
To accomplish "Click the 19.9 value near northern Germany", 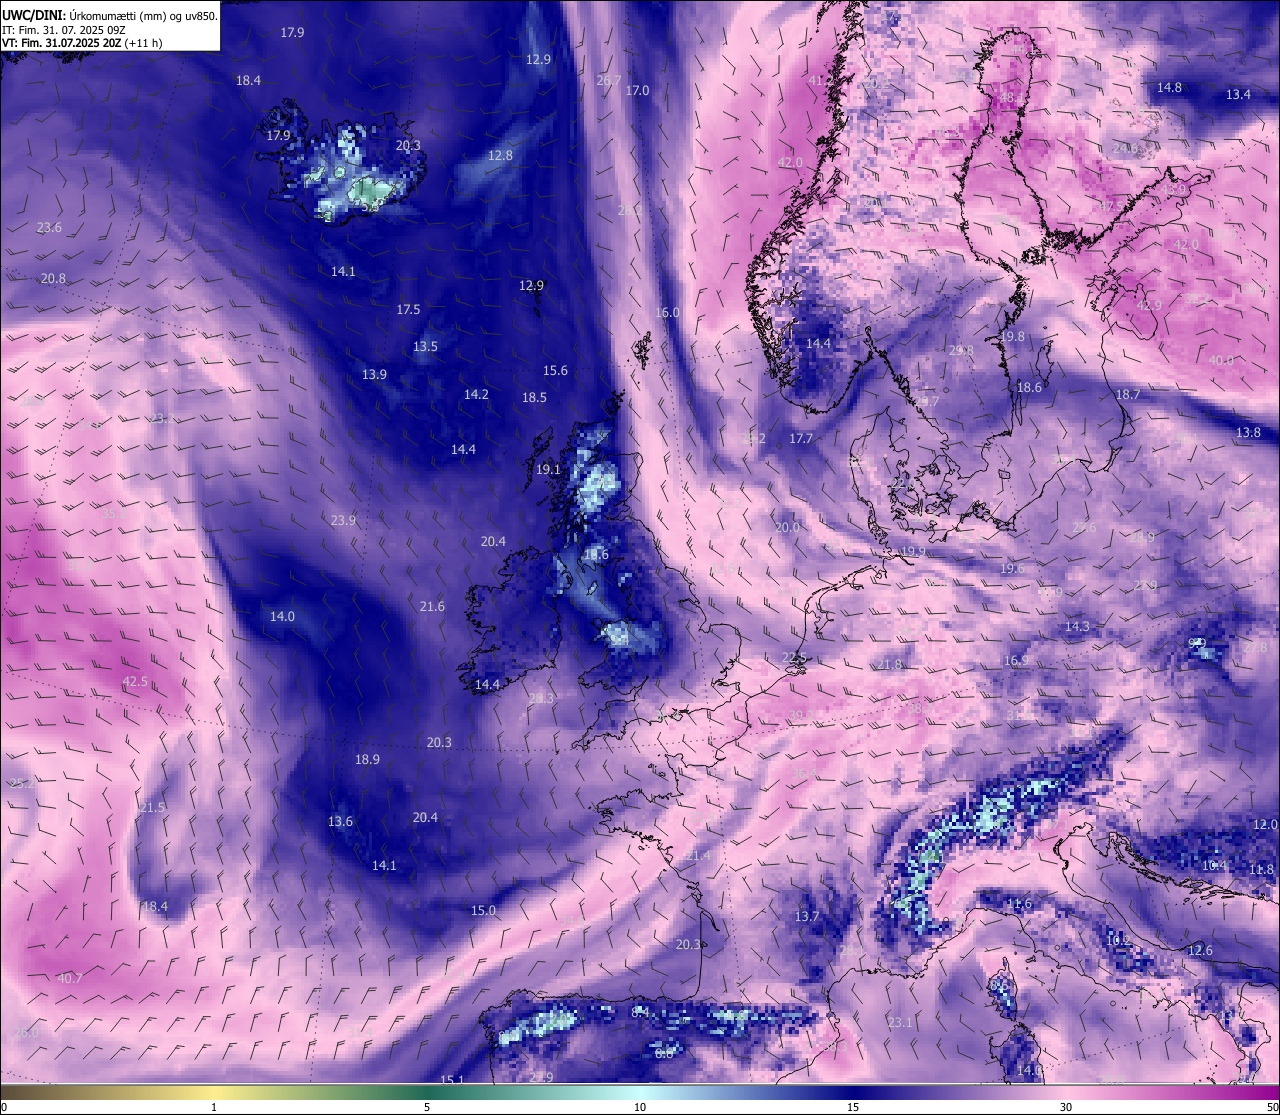I will point(912,552).
